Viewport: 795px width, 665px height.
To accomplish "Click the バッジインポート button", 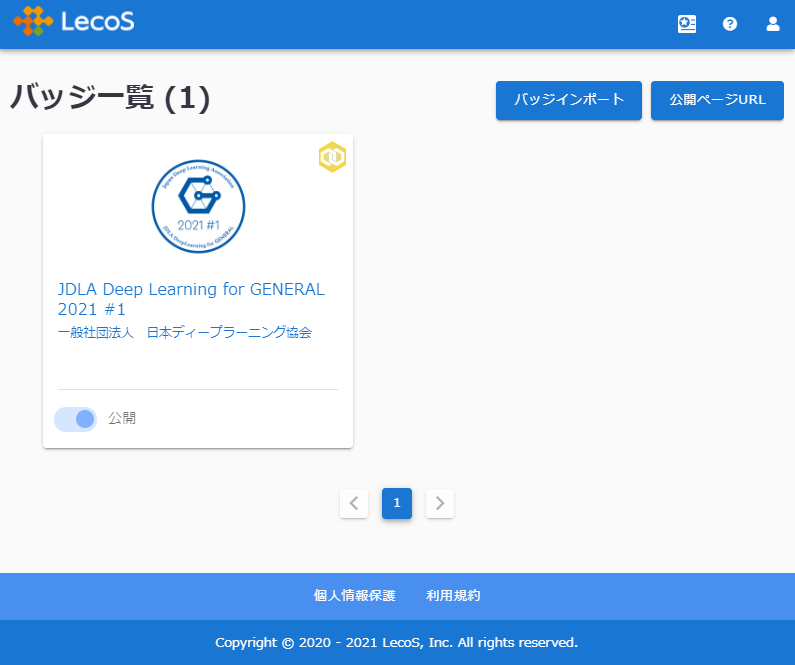I will point(569,100).
